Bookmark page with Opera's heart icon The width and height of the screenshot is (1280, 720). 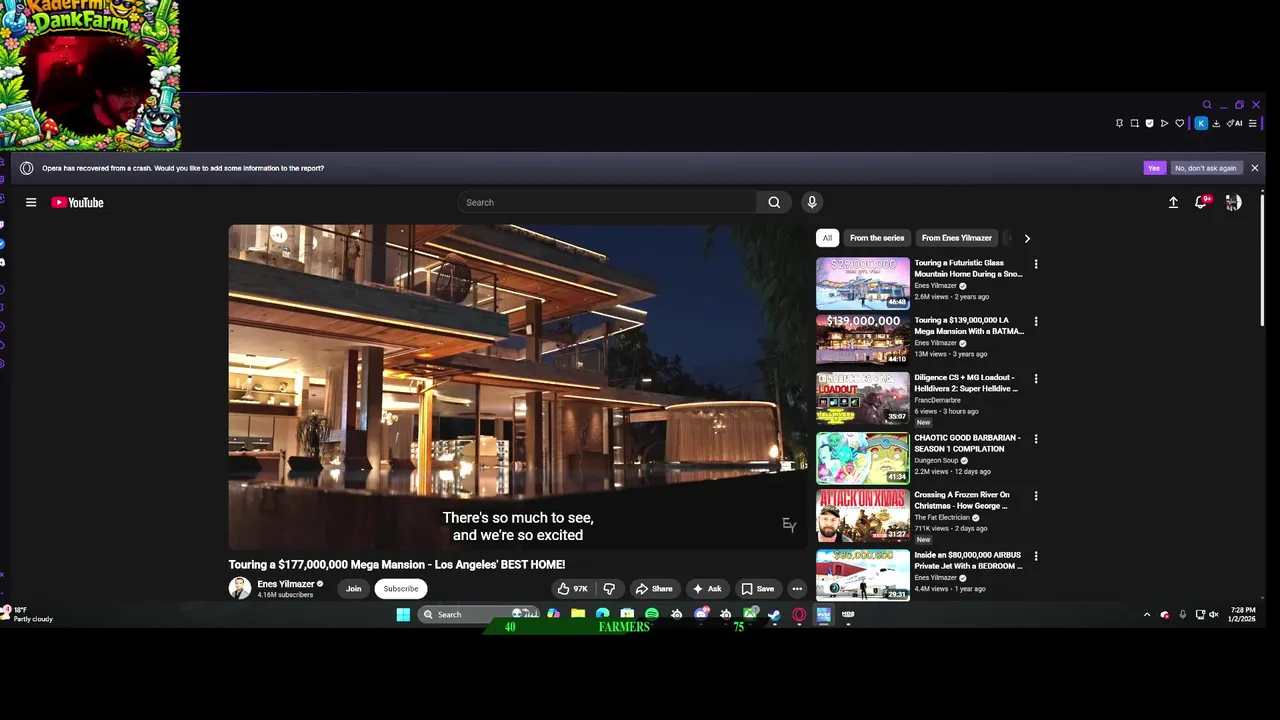(1180, 123)
